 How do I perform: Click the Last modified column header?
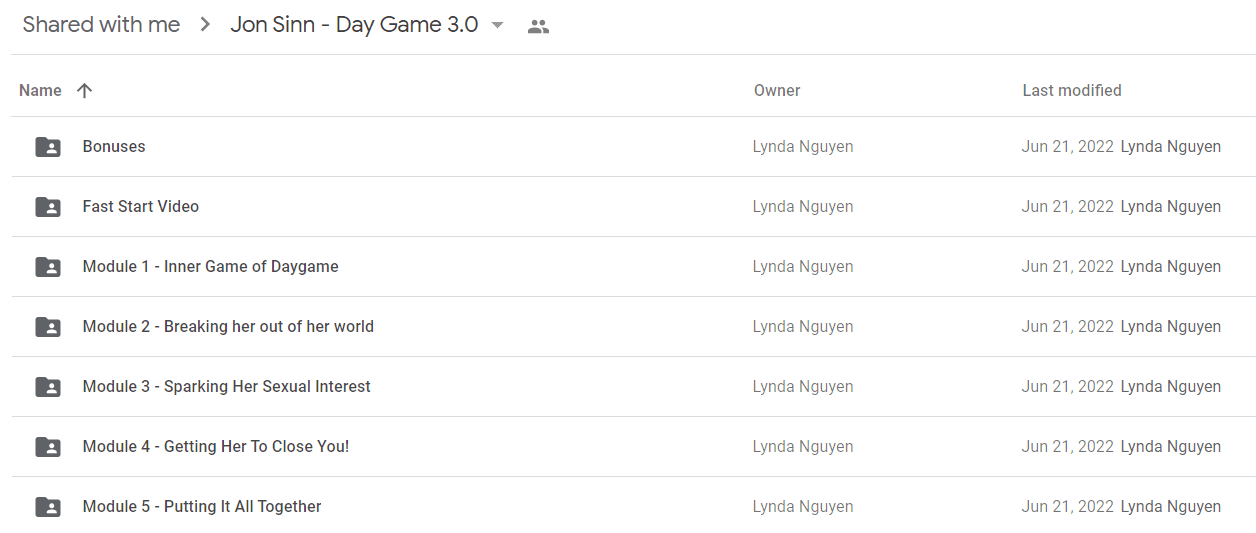[x=1072, y=90]
